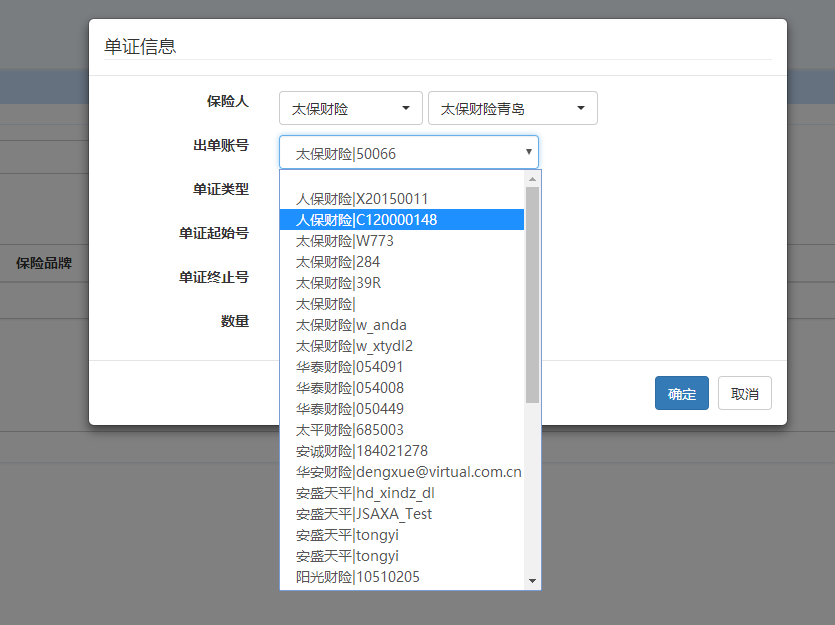Click the dropdown list scrollbar thumb
The width and height of the screenshot is (835, 625).
[x=533, y=295]
